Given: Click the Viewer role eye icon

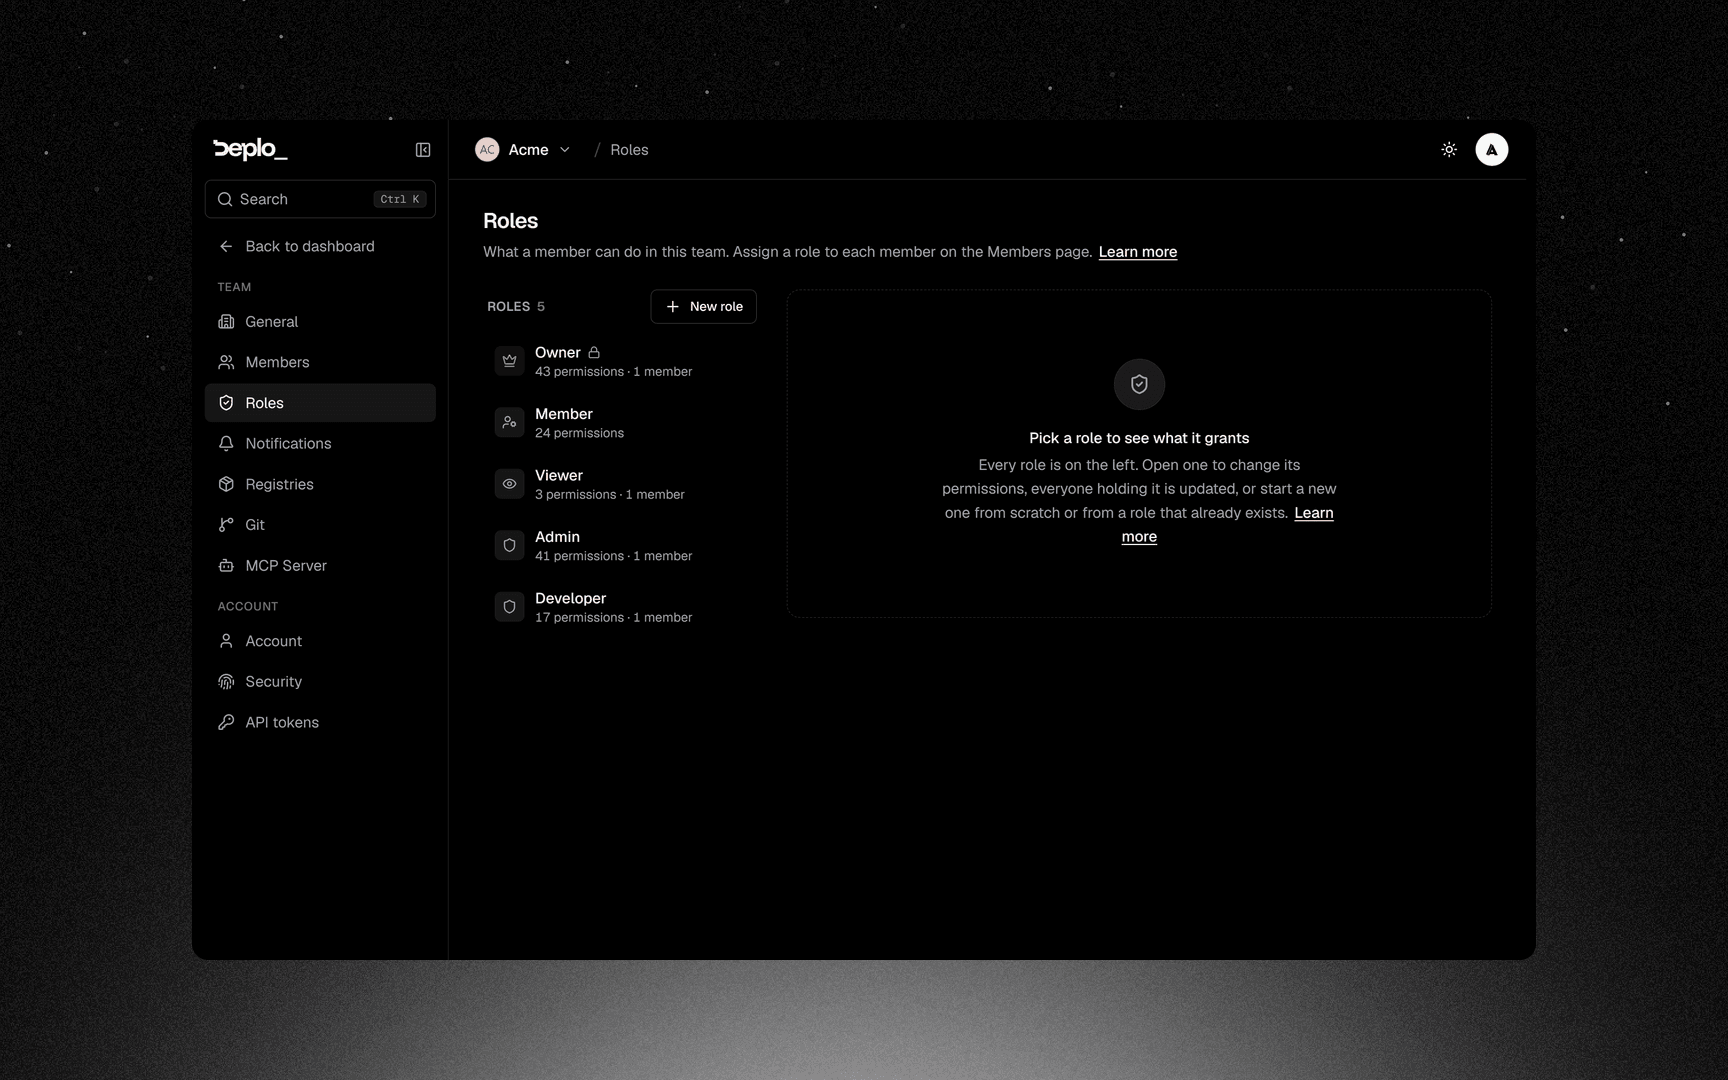Looking at the screenshot, I should [509, 484].
